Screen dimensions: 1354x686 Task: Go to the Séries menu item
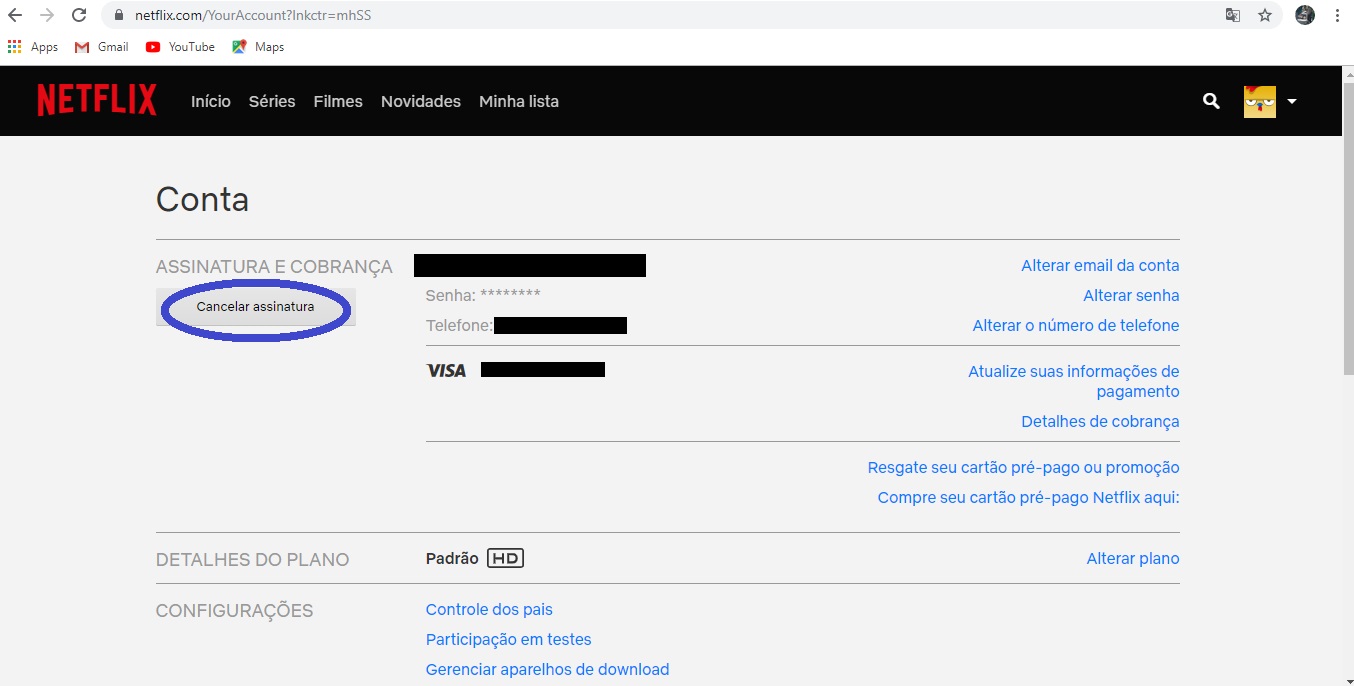coord(272,101)
